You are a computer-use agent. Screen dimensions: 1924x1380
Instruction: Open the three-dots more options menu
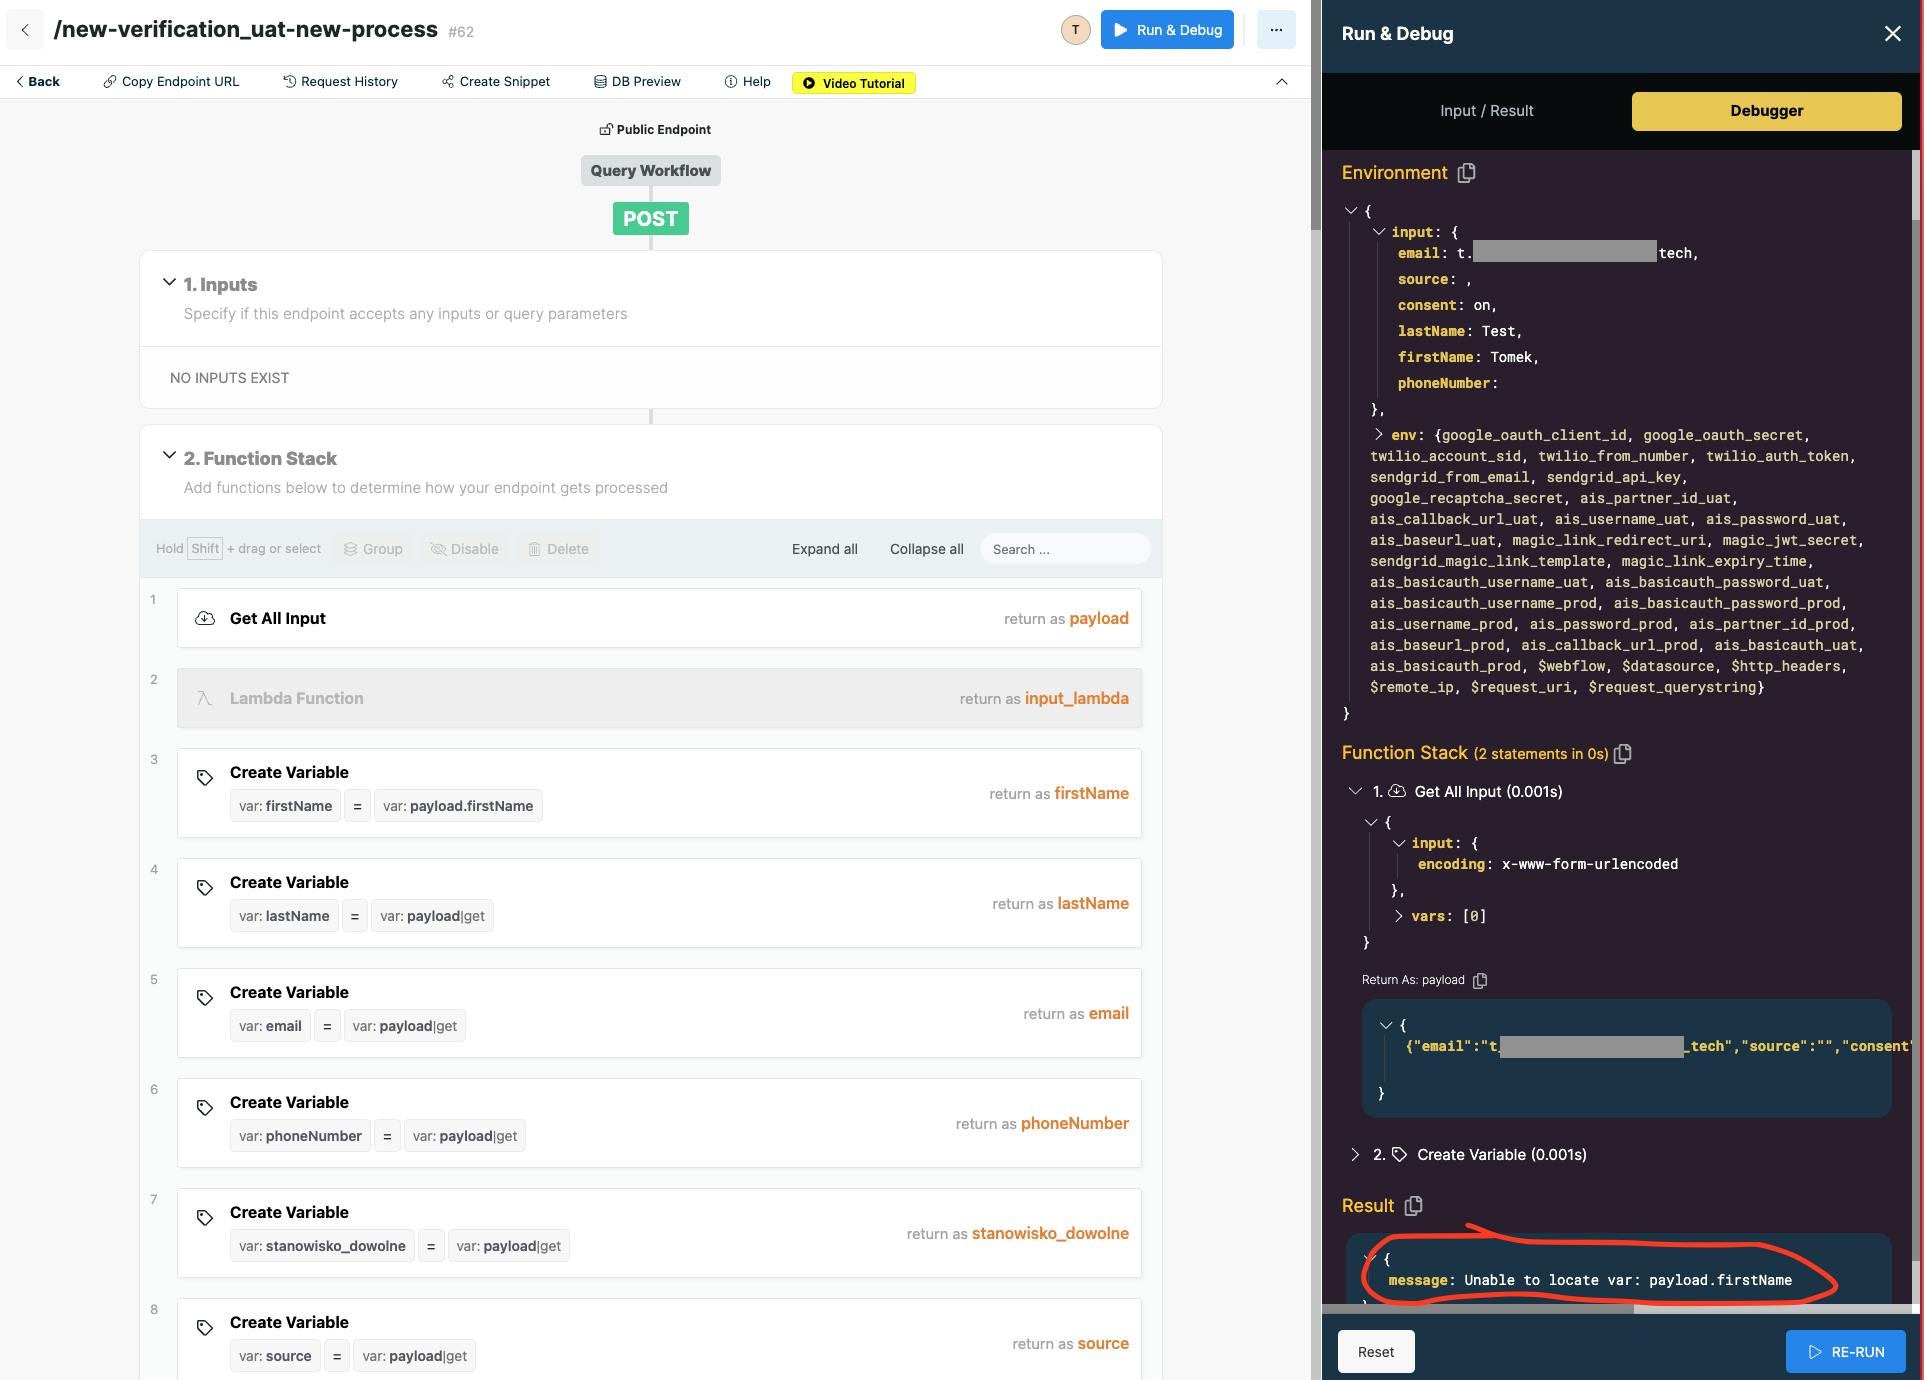(x=1276, y=30)
